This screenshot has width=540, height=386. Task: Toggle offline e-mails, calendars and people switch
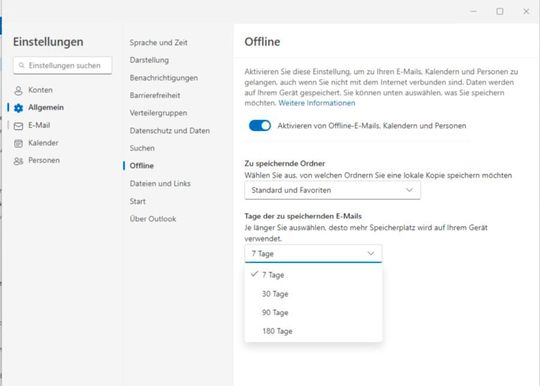[x=260, y=126]
